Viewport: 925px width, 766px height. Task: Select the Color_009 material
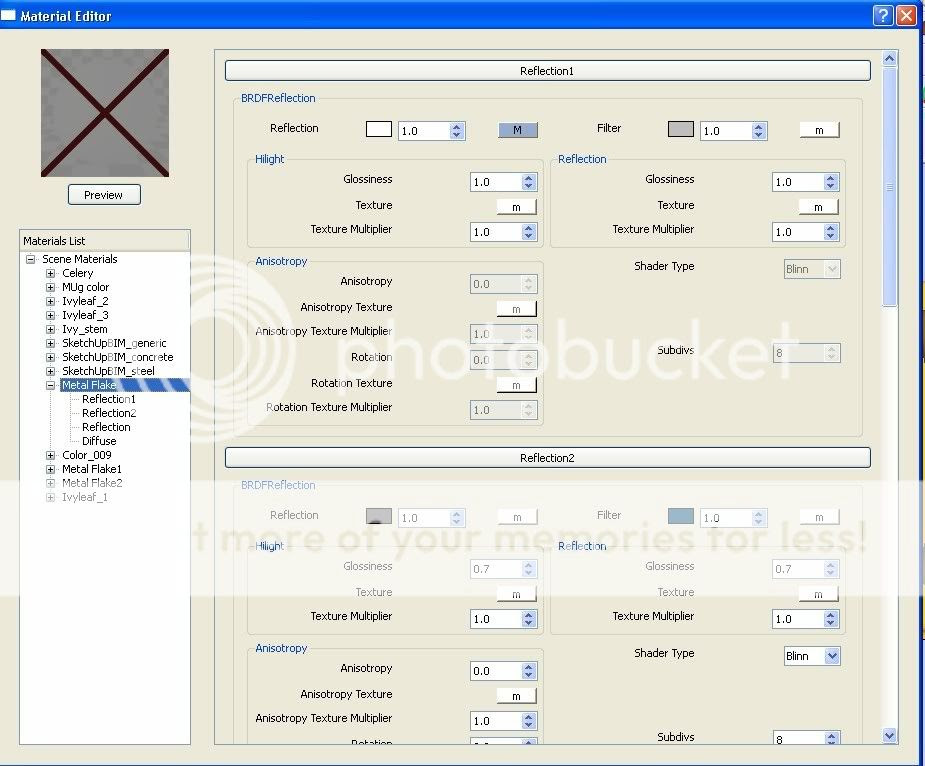point(87,455)
